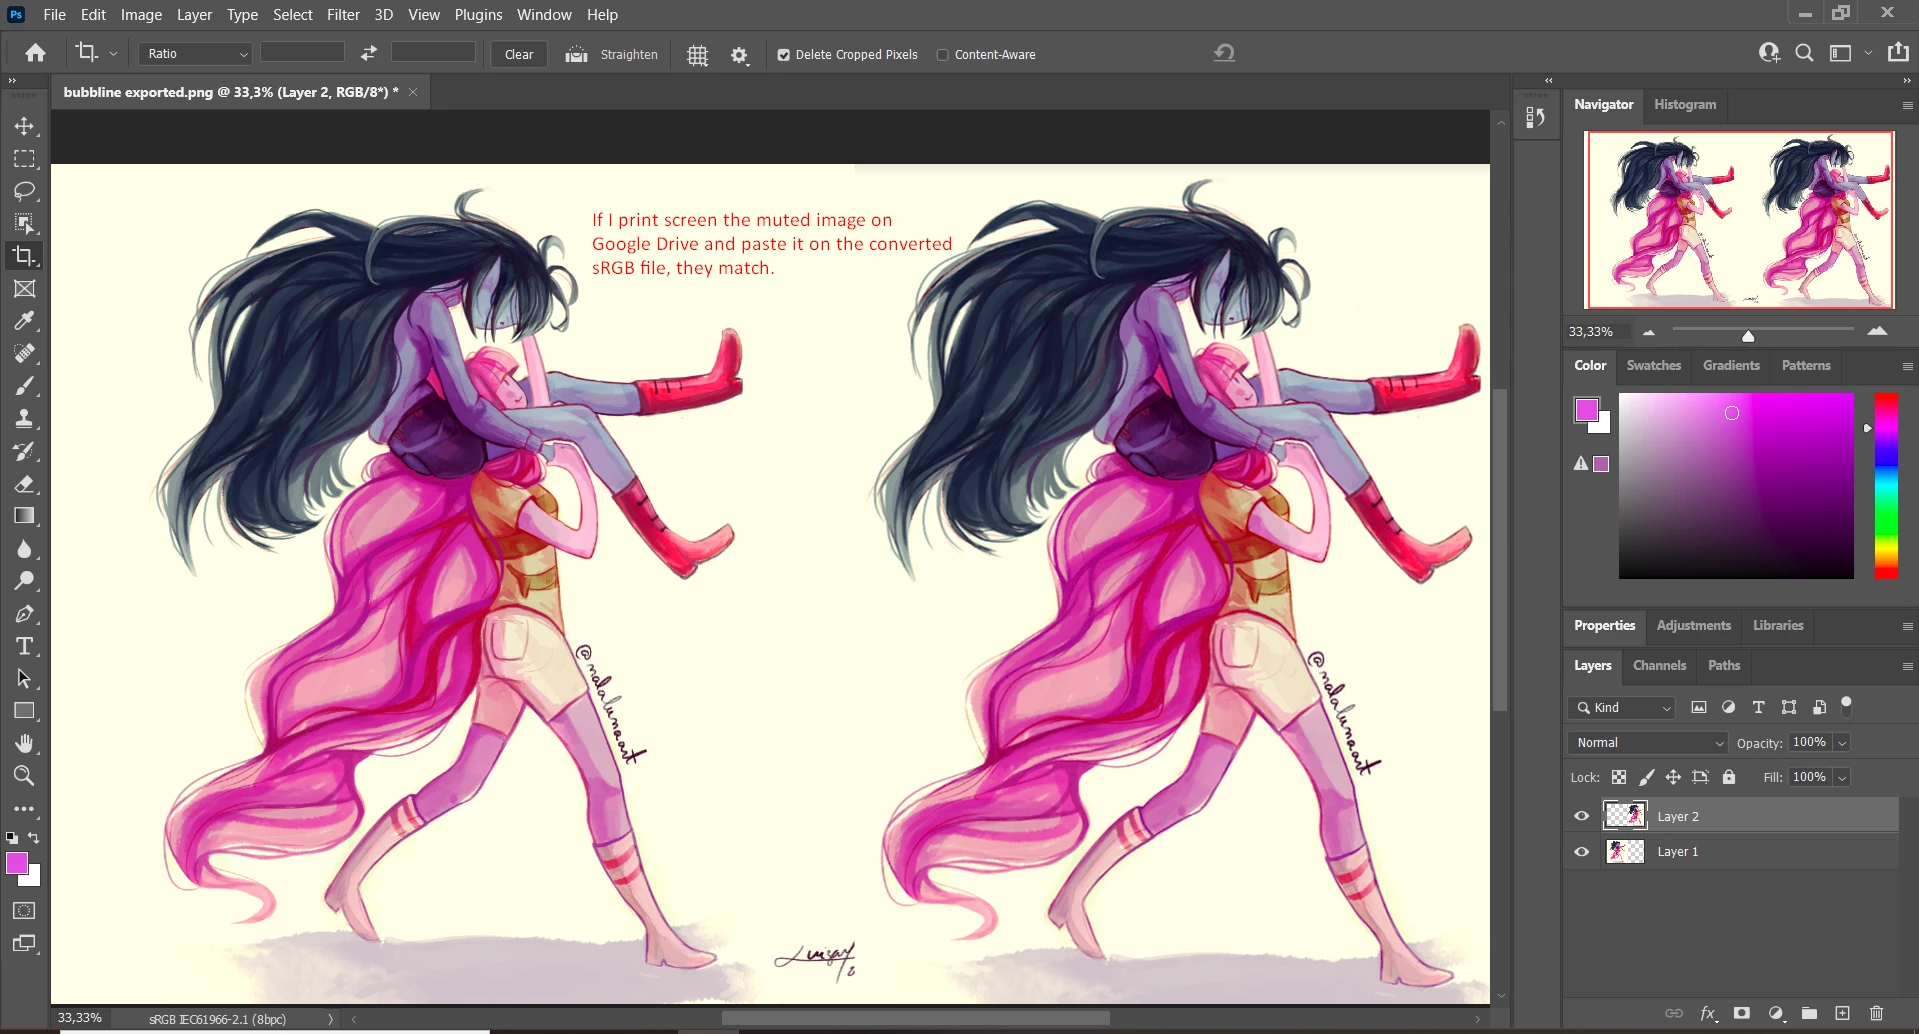
Task: Click the hue spectrum slider bar
Action: click(x=1886, y=486)
